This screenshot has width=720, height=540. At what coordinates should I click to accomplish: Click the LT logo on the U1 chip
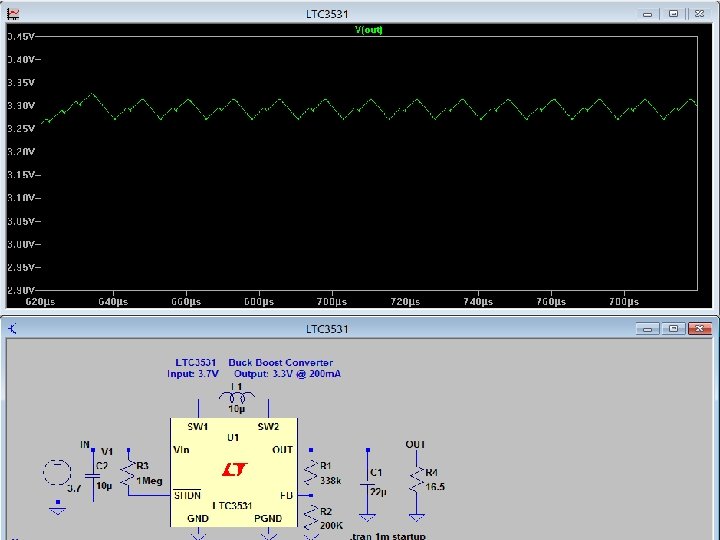pos(235,469)
